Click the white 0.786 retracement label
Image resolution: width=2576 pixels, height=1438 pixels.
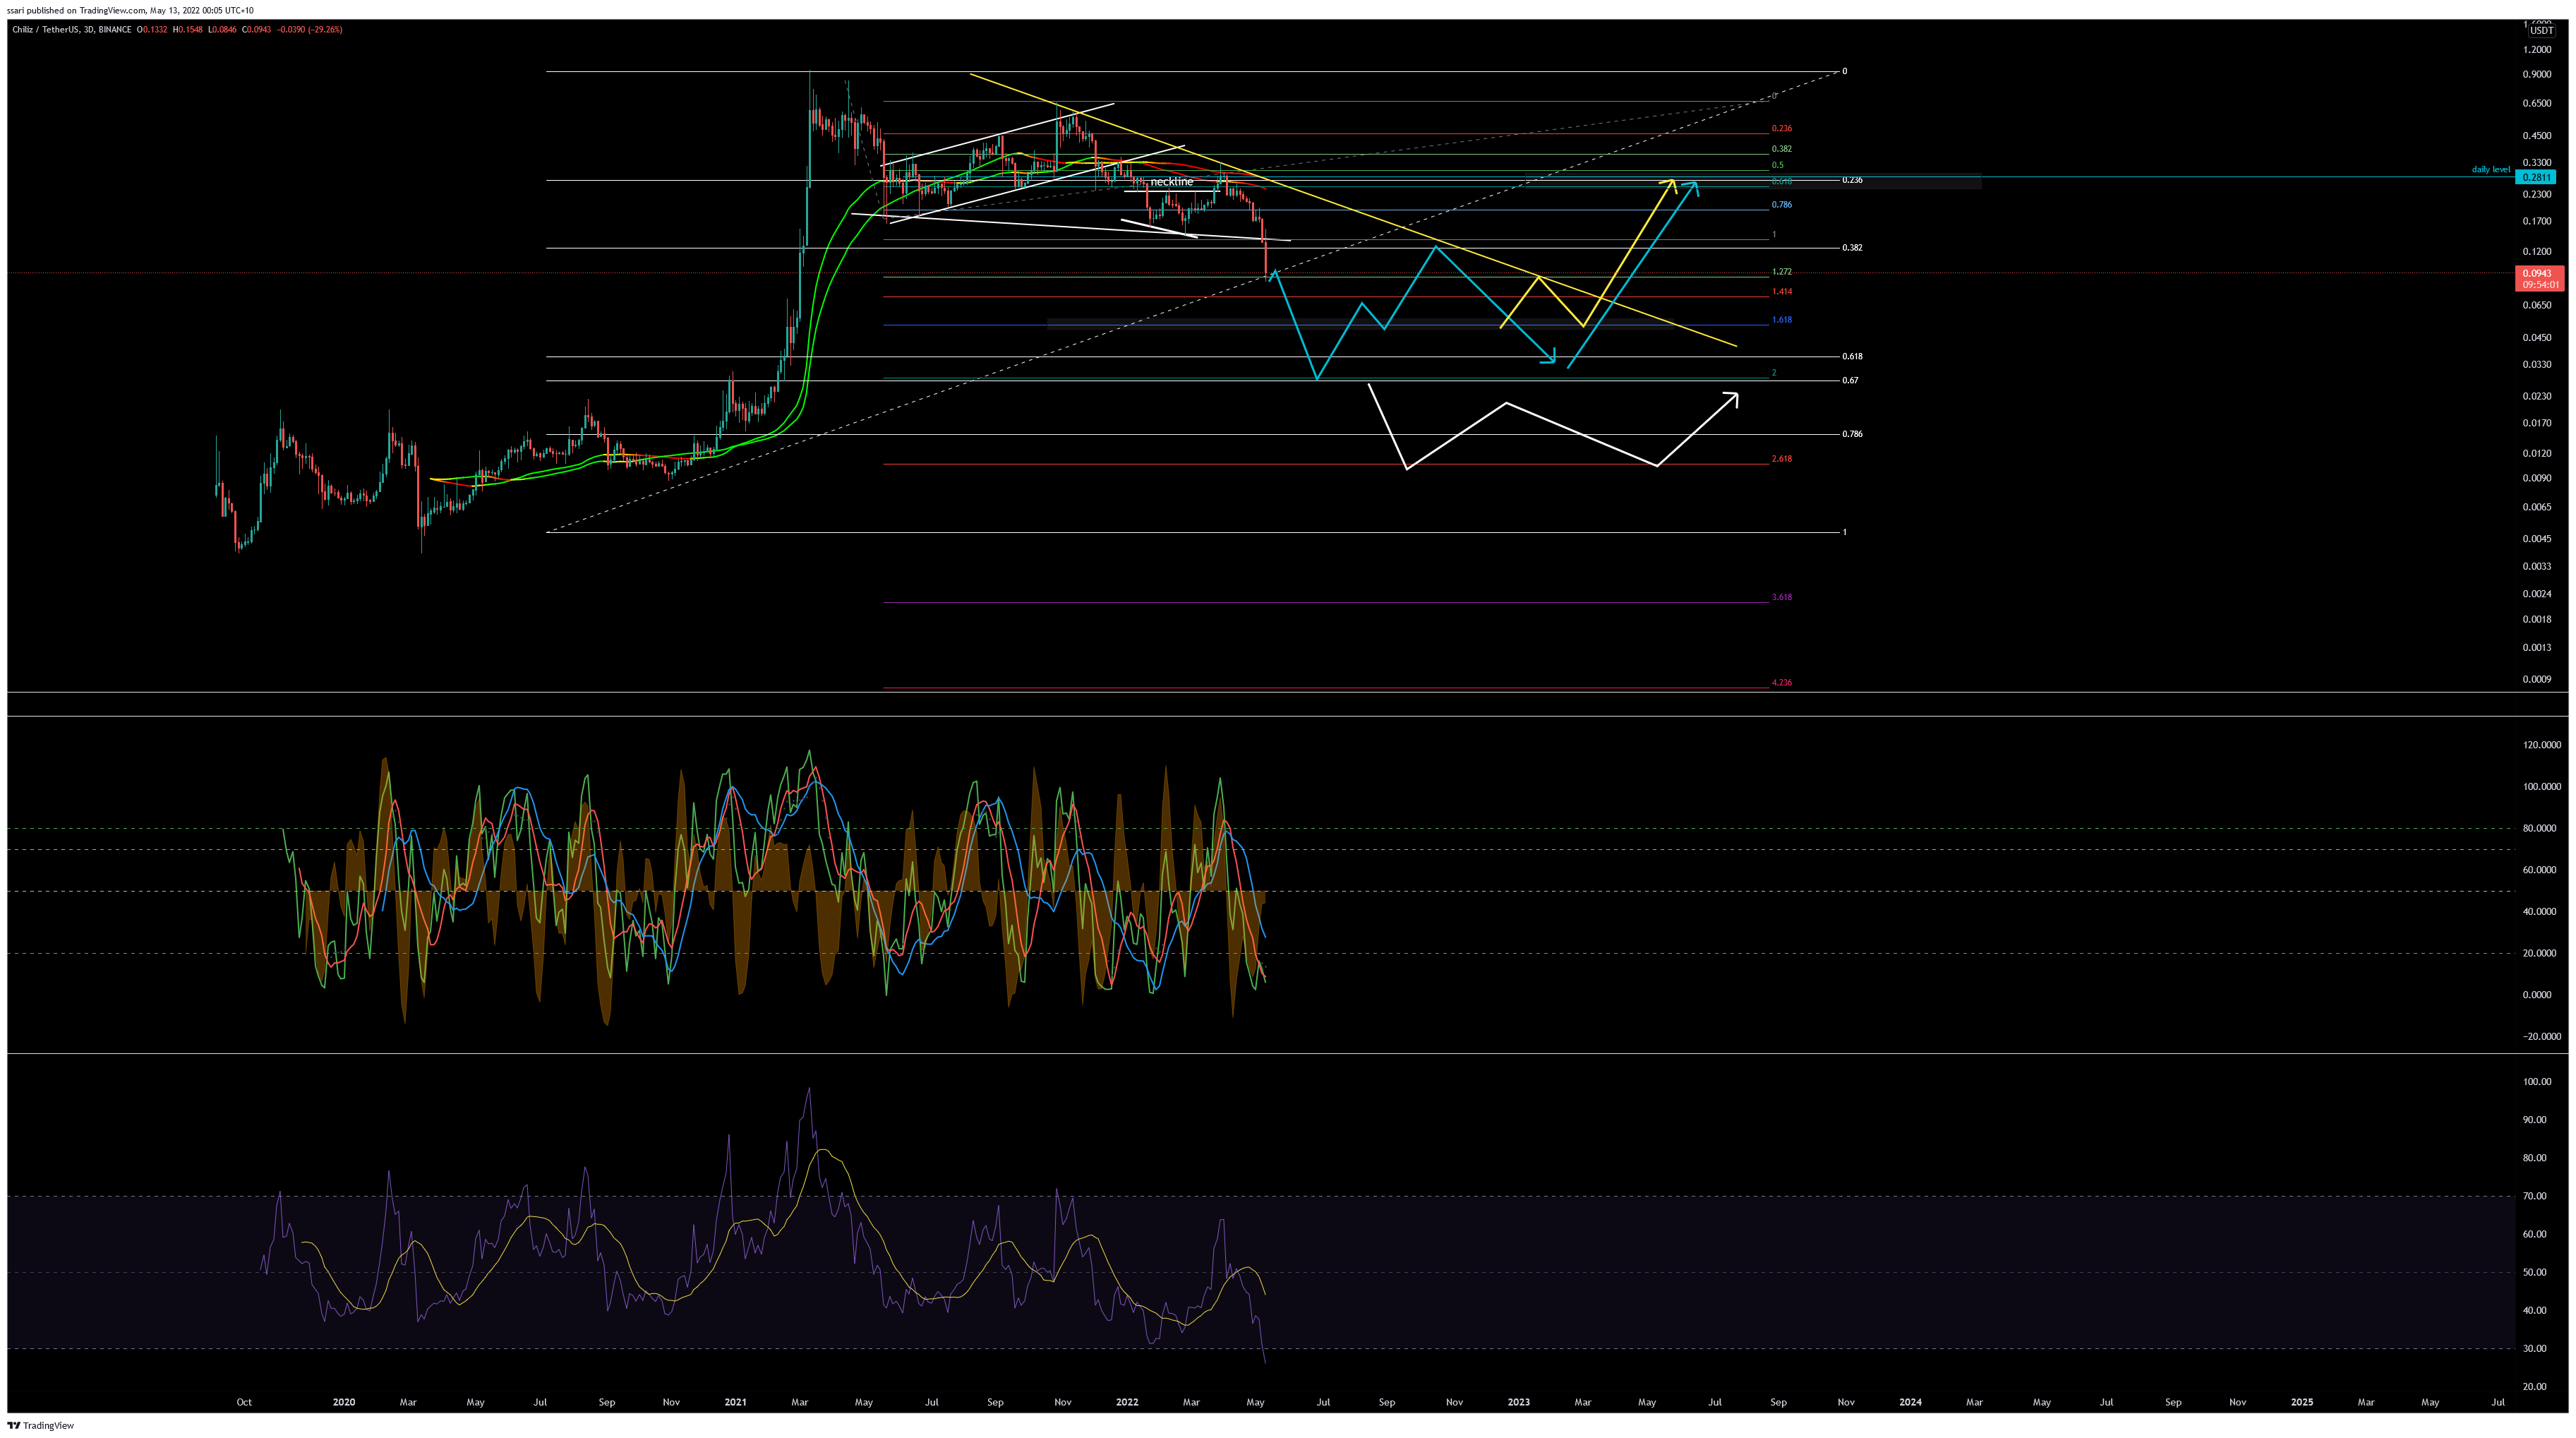pyautogui.click(x=1852, y=434)
